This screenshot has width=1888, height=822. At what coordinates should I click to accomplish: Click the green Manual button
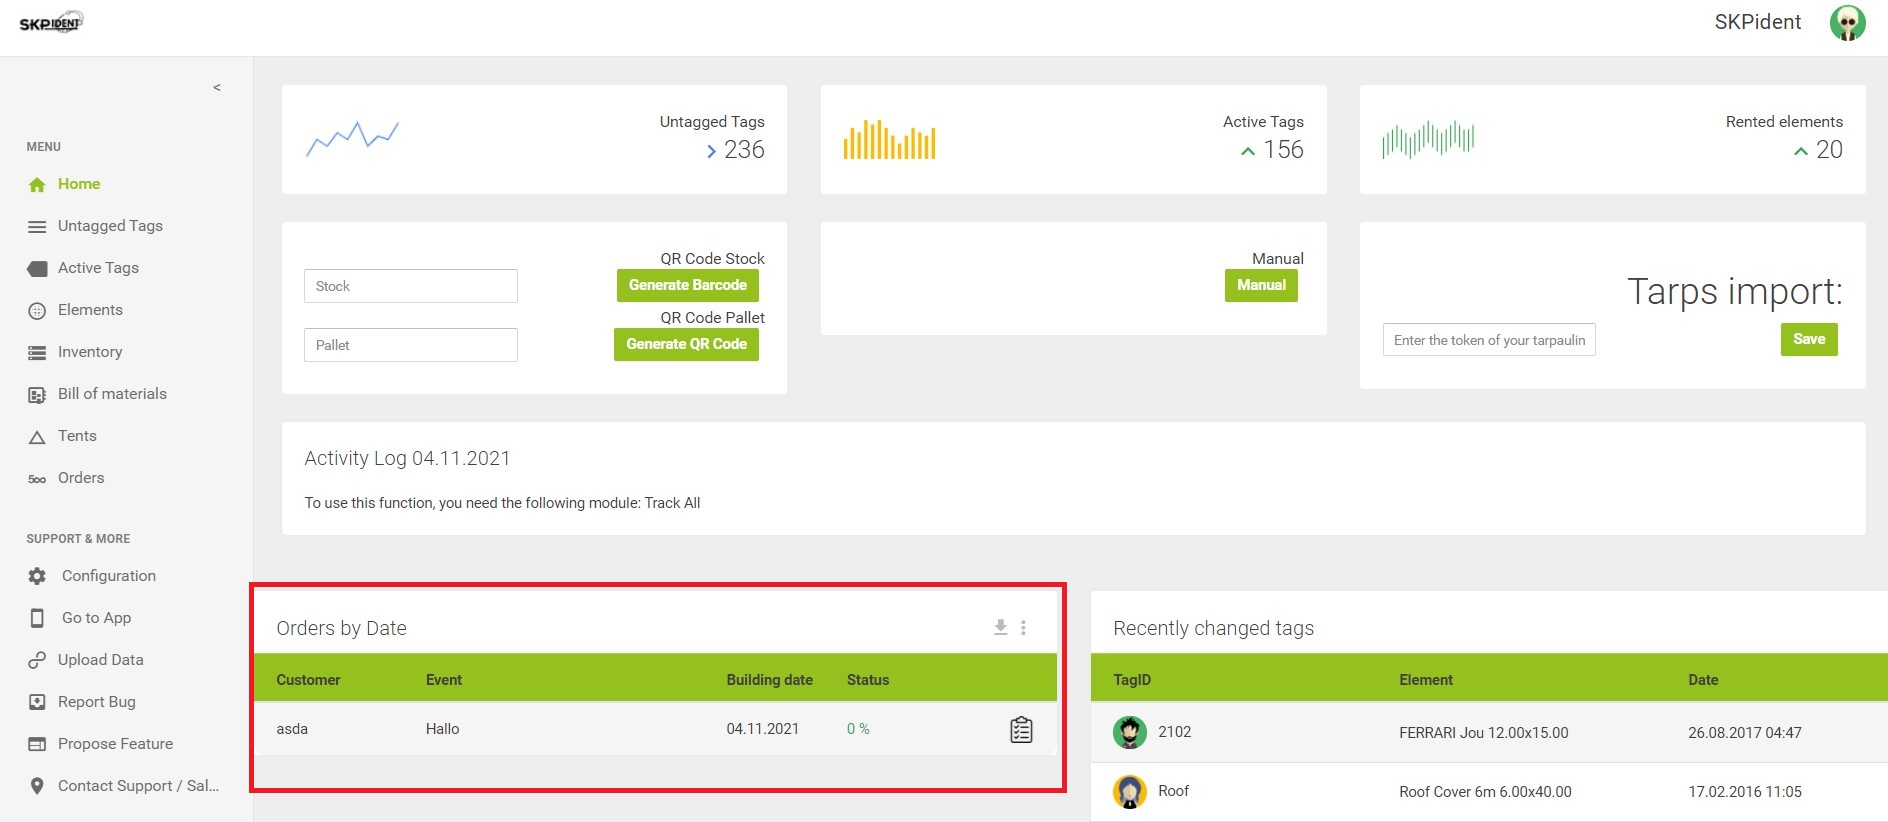[1261, 285]
